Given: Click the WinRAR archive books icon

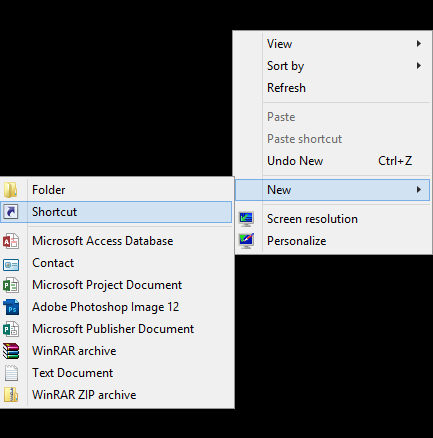Looking at the screenshot, I should click(x=11, y=351).
